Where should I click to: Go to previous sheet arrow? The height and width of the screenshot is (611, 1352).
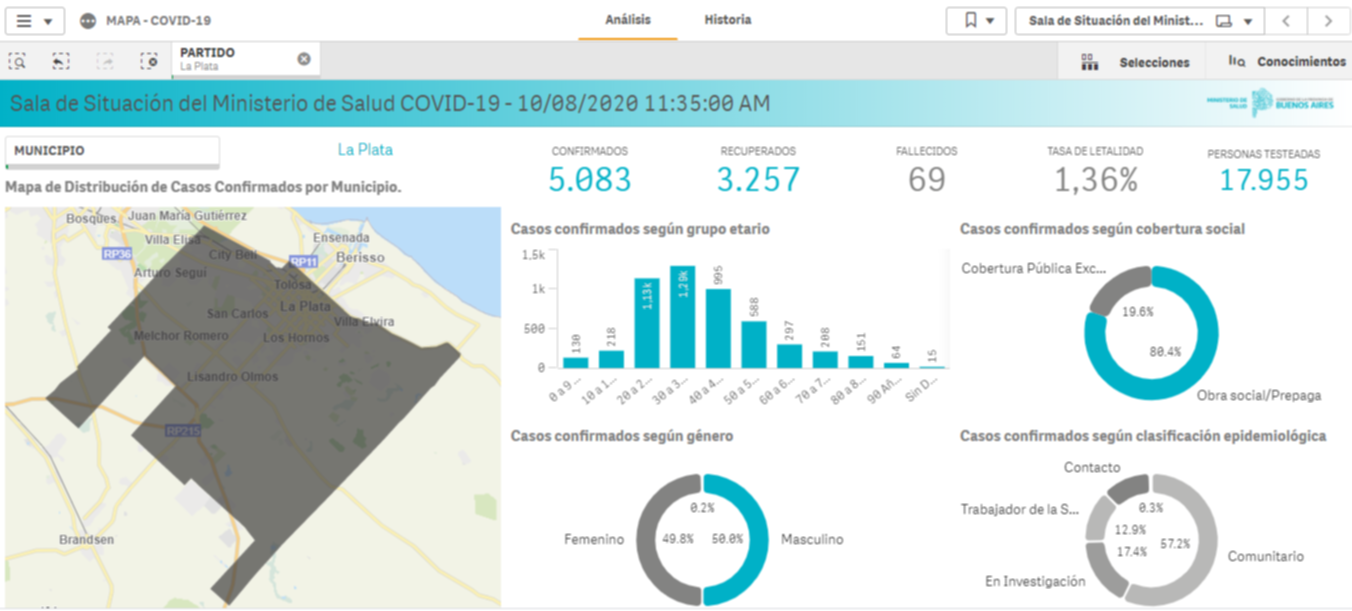[1287, 21]
